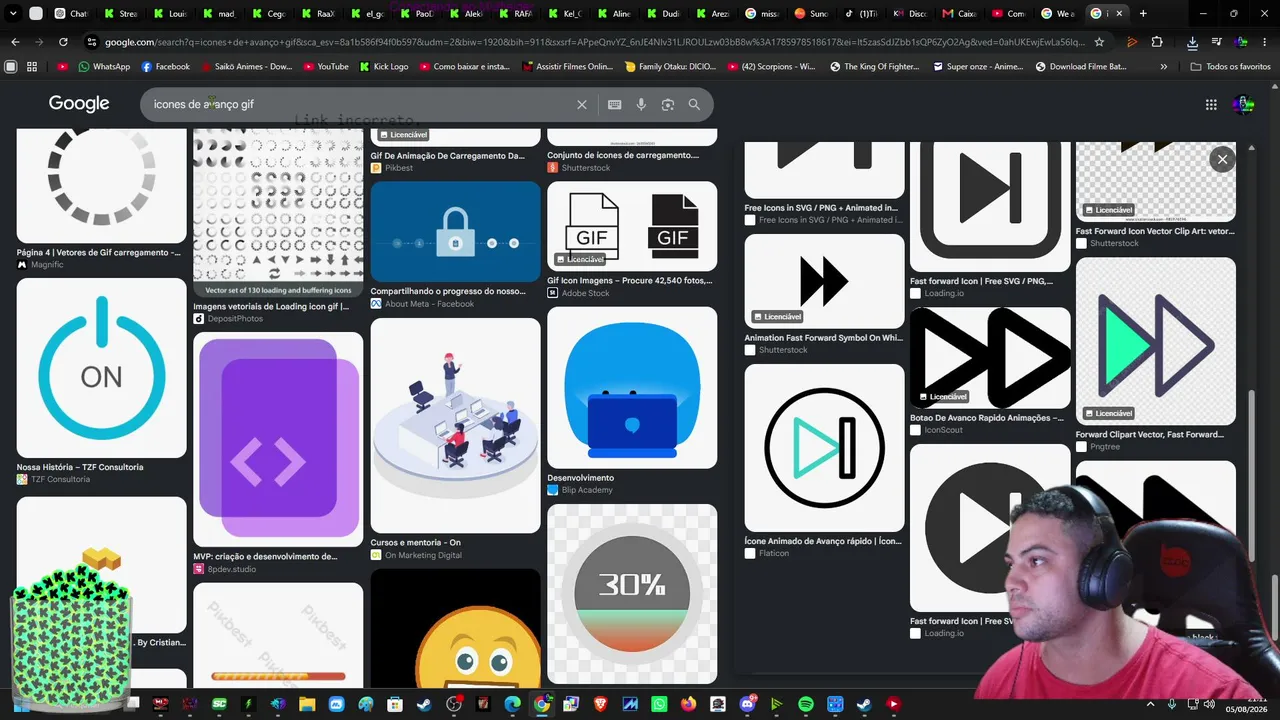Viewport: 1280px width, 720px height.
Task: Open the isometric office meeting image
Action: coord(455,425)
